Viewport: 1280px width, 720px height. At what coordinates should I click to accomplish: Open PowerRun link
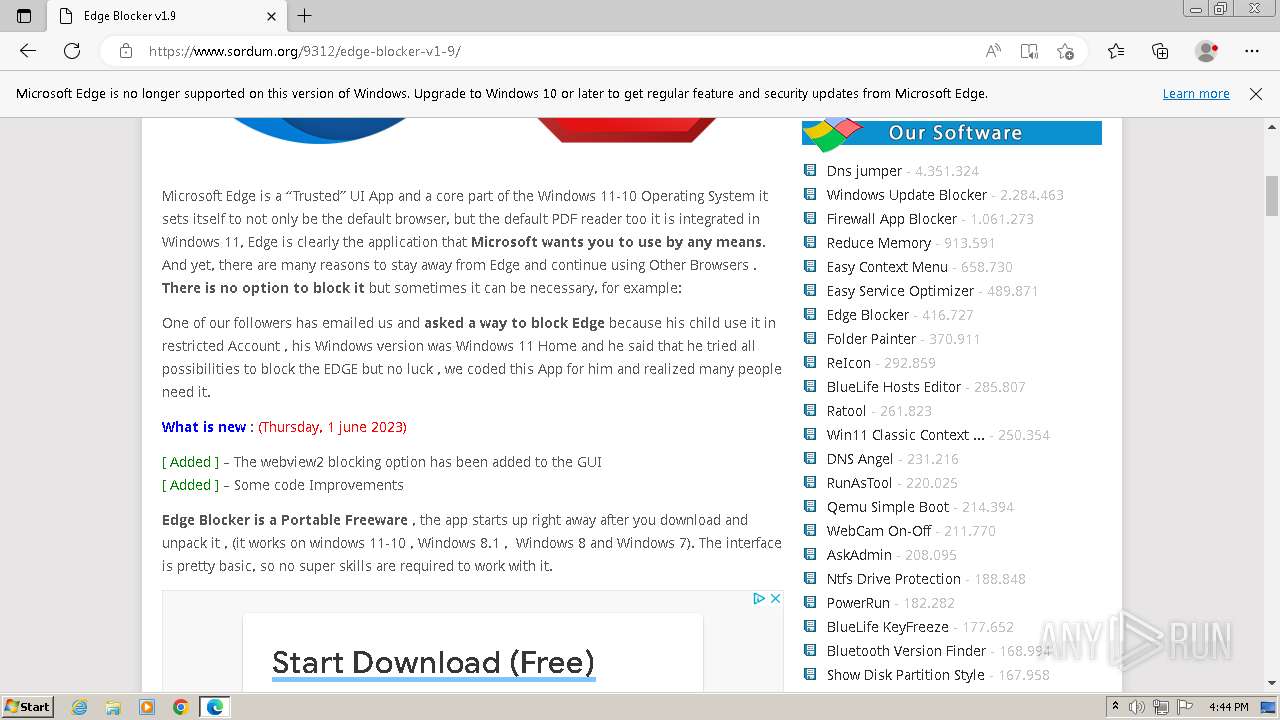pos(858,603)
